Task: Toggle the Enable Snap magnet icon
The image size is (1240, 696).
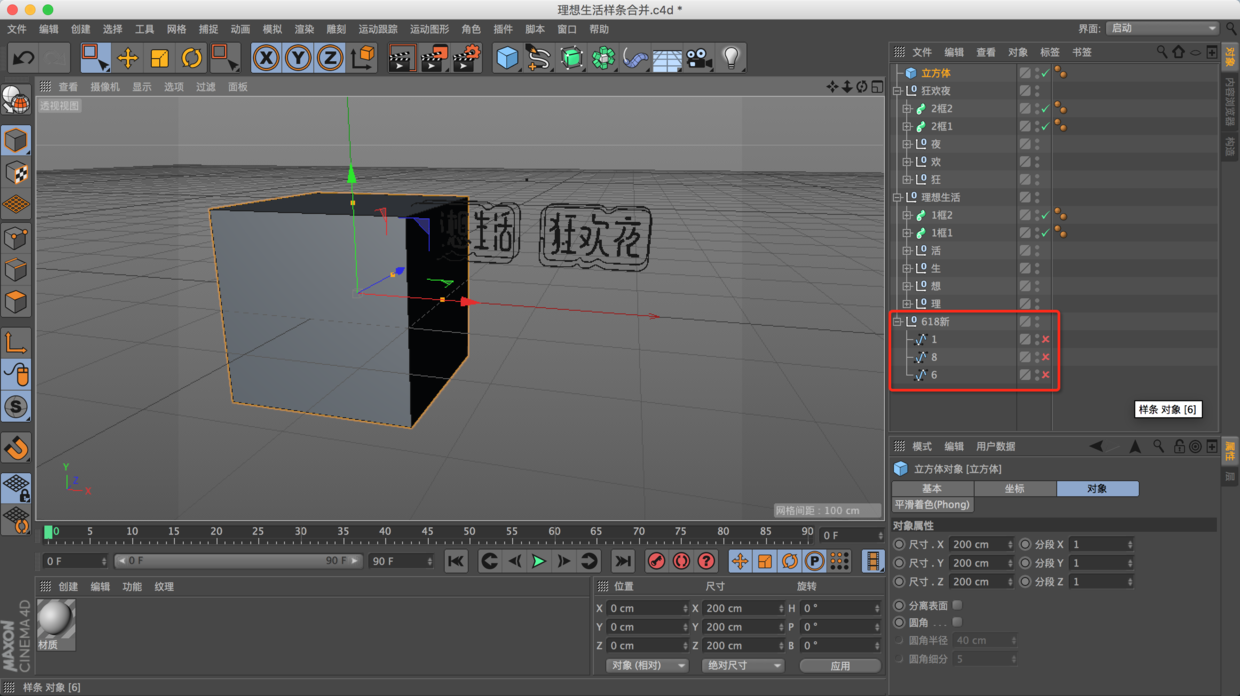Action: [15, 448]
